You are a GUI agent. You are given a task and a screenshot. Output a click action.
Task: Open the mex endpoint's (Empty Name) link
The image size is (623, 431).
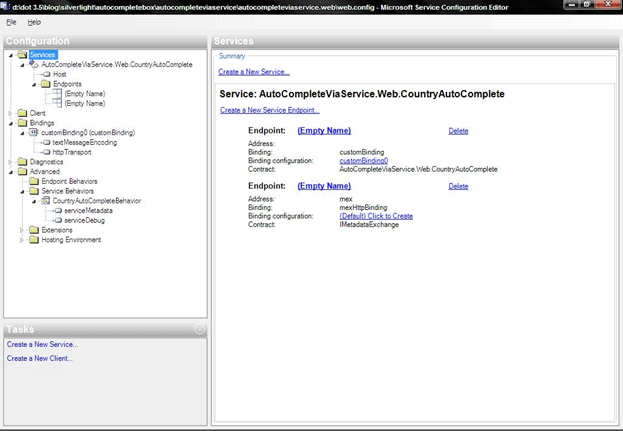324,186
